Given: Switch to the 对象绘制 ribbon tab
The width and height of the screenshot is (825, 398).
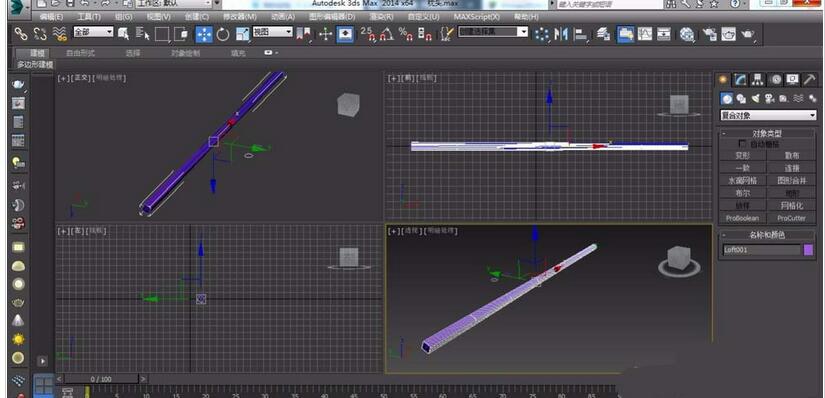Looking at the screenshot, I should coord(186,53).
